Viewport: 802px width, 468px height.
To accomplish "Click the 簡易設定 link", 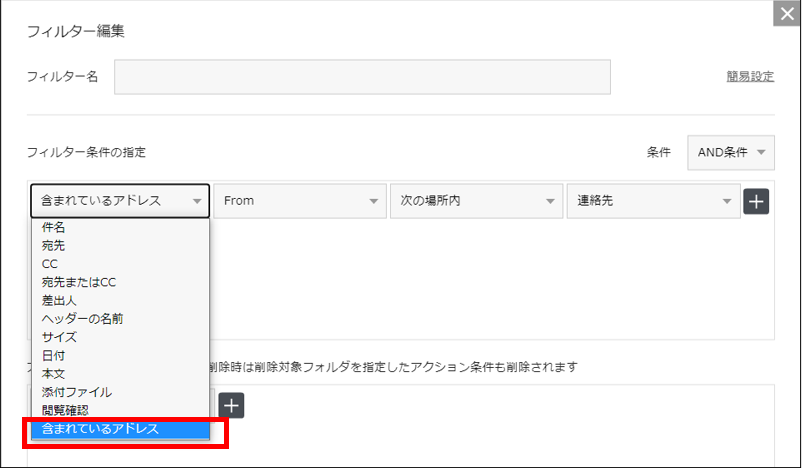I will (x=749, y=77).
